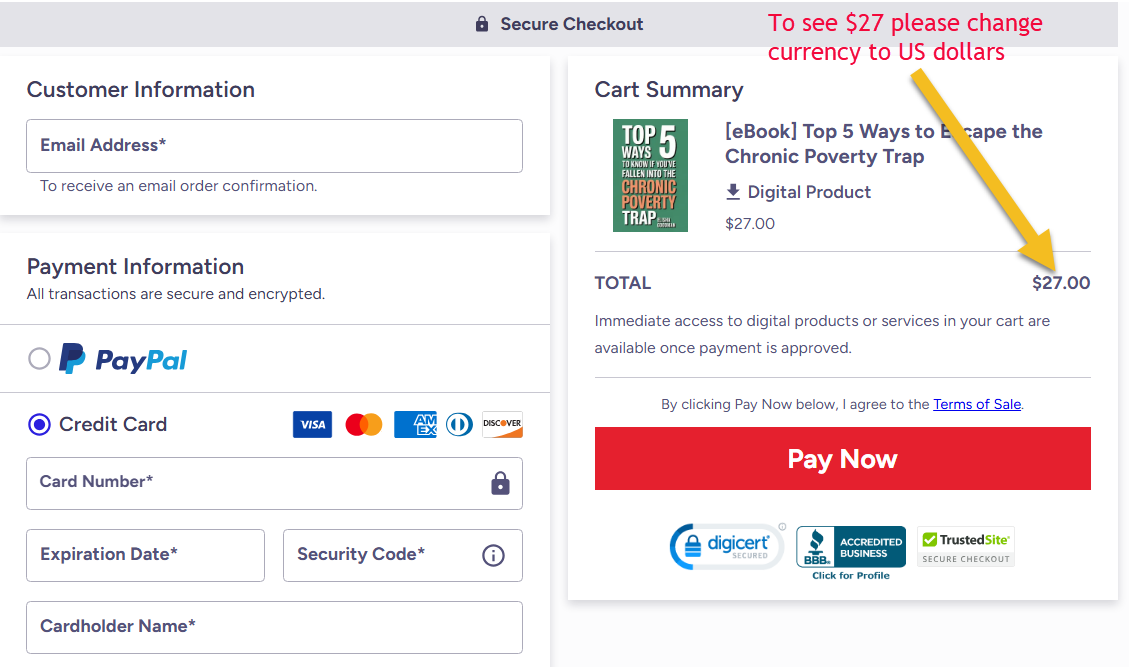Click the American Express icon
The height and width of the screenshot is (667, 1129).
[x=415, y=425]
